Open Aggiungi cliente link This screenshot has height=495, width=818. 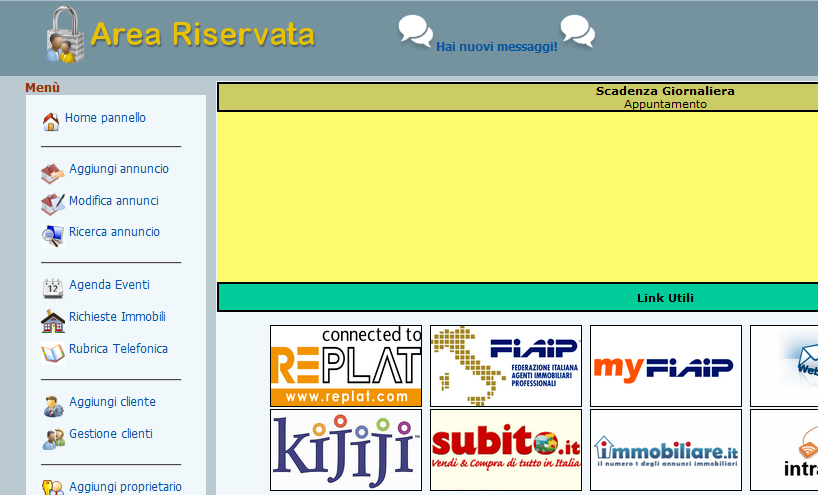(x=113, y=402)
